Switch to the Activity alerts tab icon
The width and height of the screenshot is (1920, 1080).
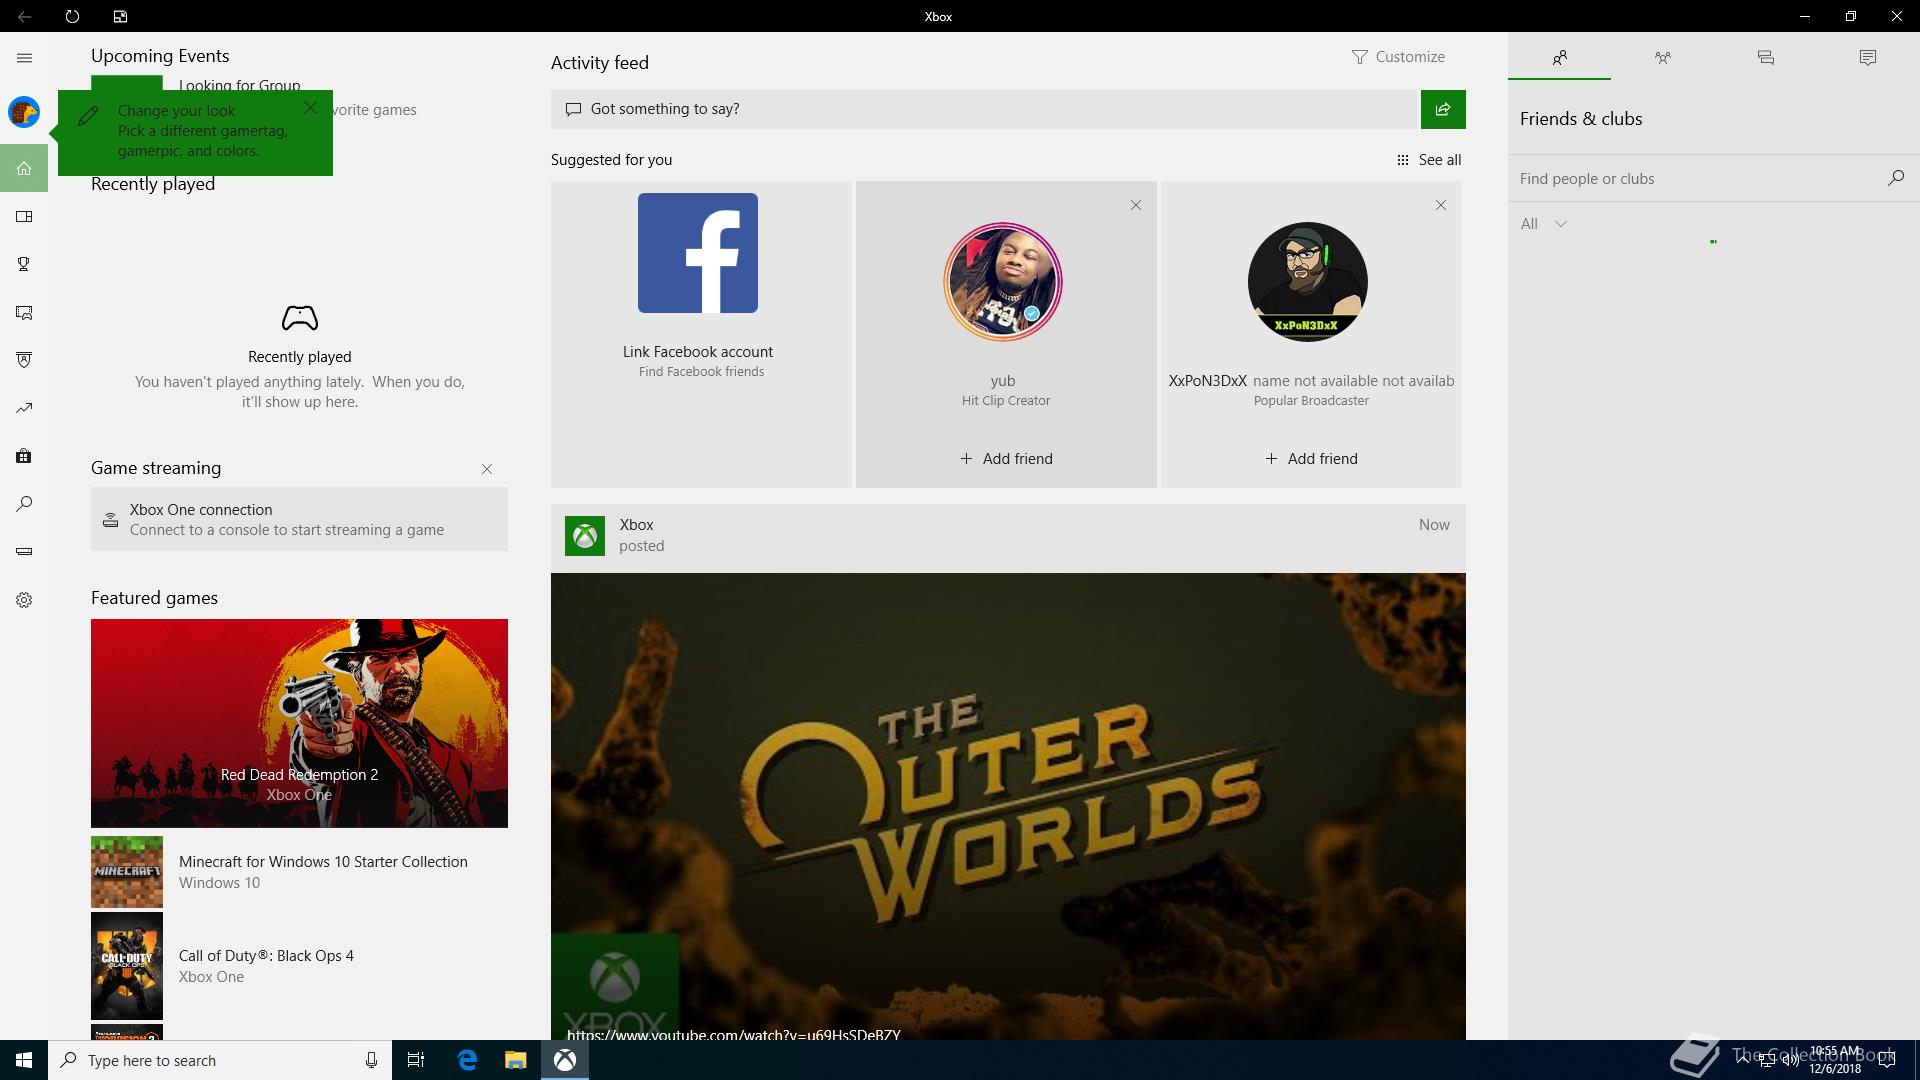(1867, 57)
